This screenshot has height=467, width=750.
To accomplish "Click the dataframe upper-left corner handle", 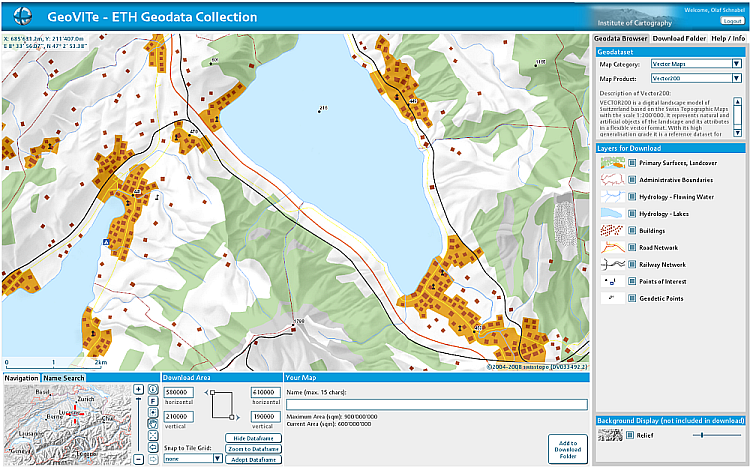I will coord(212,393).
